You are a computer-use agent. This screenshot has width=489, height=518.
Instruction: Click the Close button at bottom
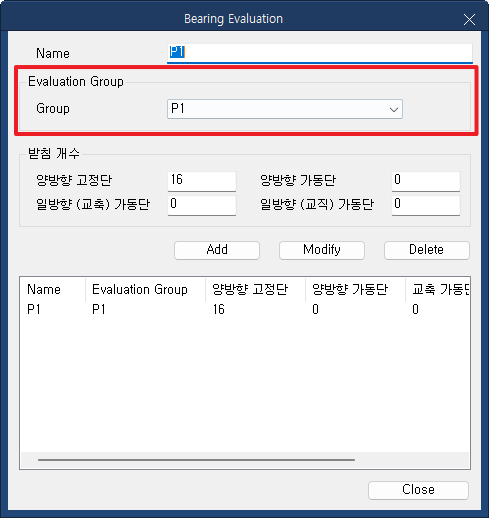coord(418,490)
